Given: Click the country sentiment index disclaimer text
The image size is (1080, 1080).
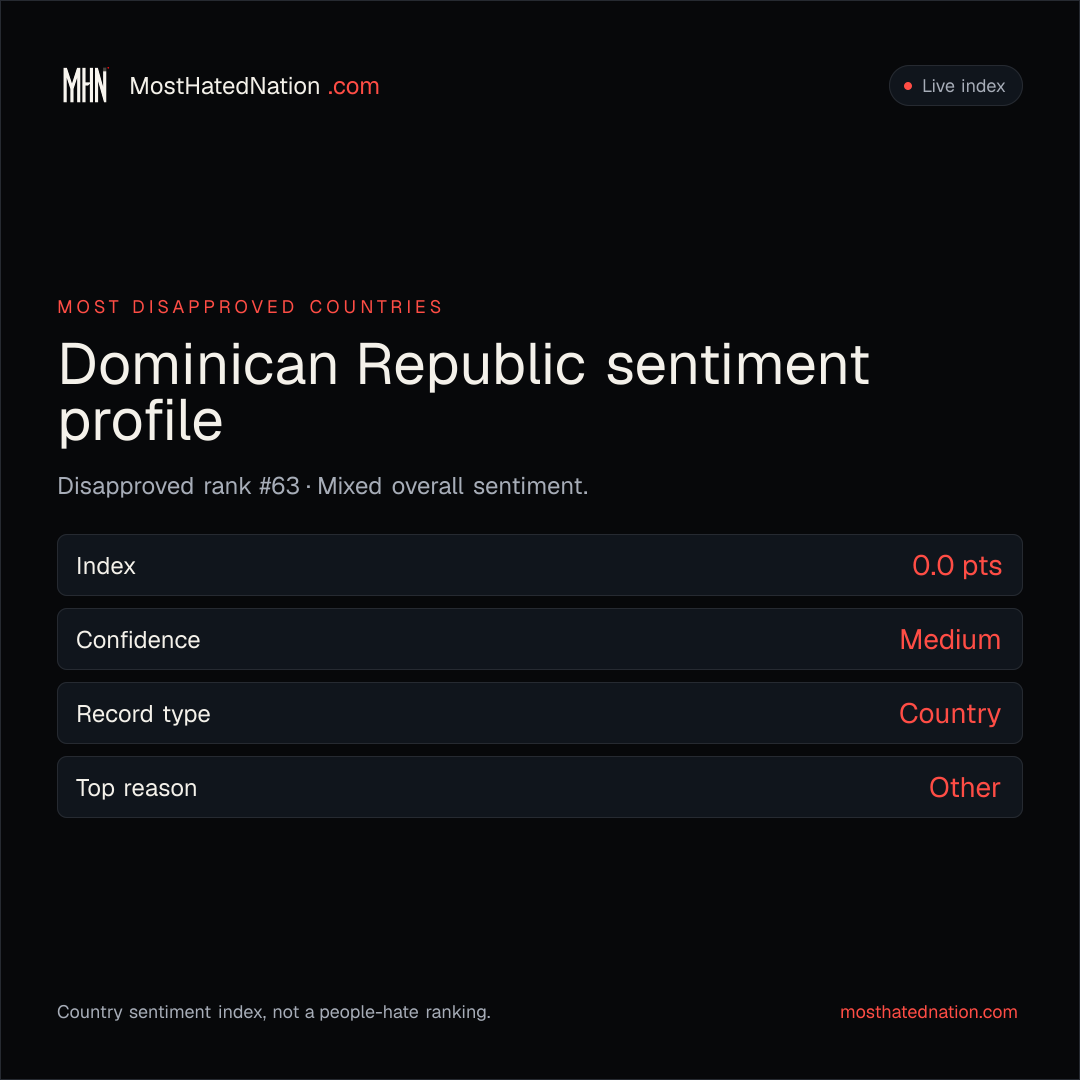Looking at the screenshot, I should click(274, 1012).
